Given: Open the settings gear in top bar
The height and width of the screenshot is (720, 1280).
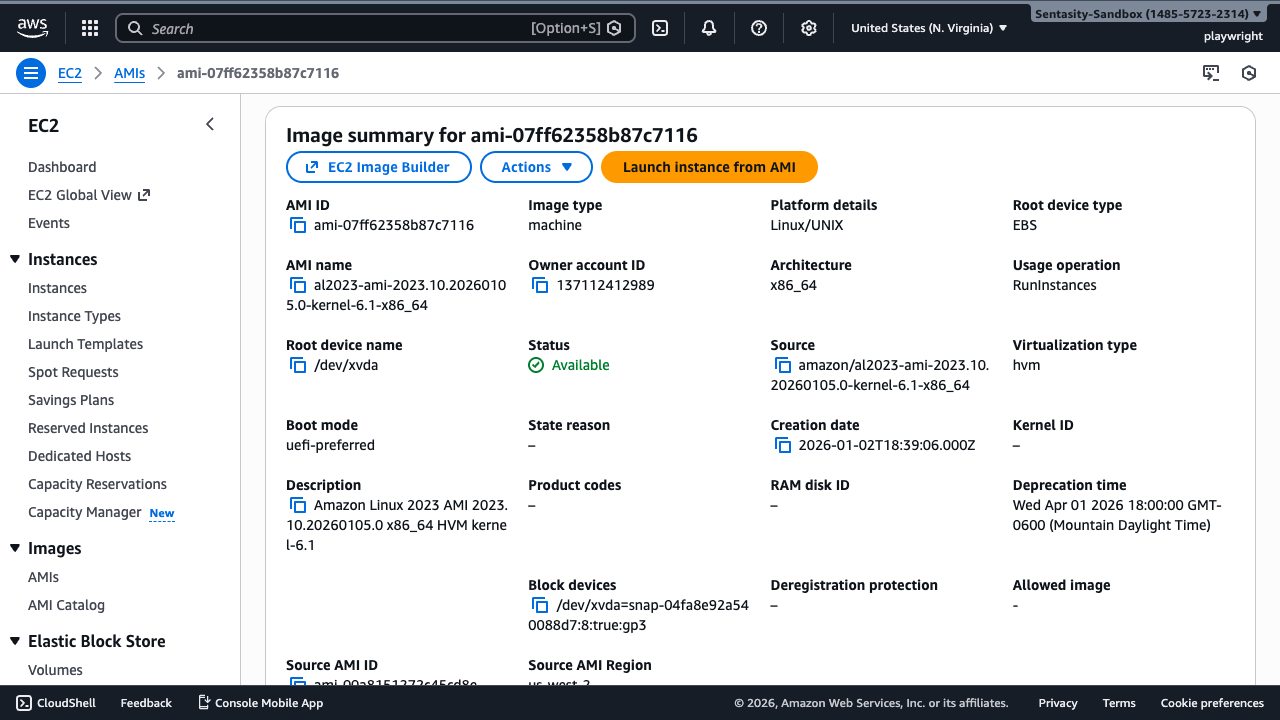Looking at the screenshot, I should pos(809,28).
